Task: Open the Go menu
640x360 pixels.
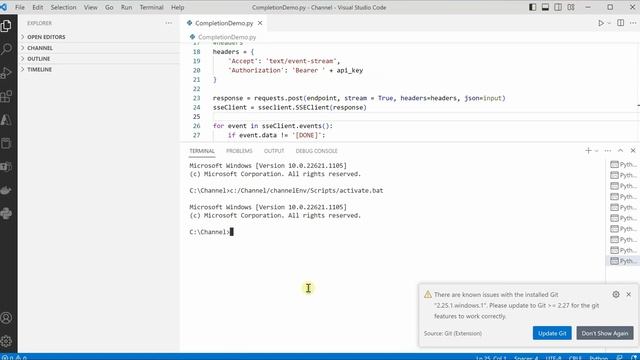Action: pos(109,7)
